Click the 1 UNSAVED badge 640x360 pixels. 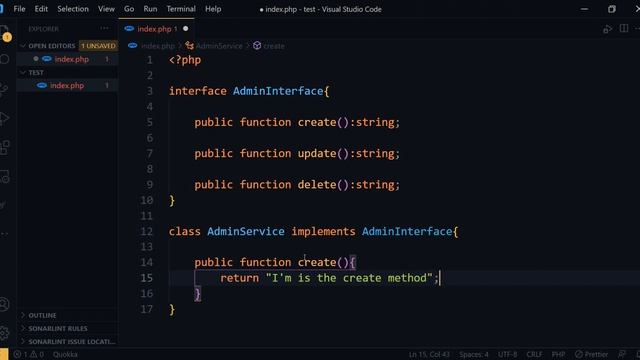click(x=98, y=46)
